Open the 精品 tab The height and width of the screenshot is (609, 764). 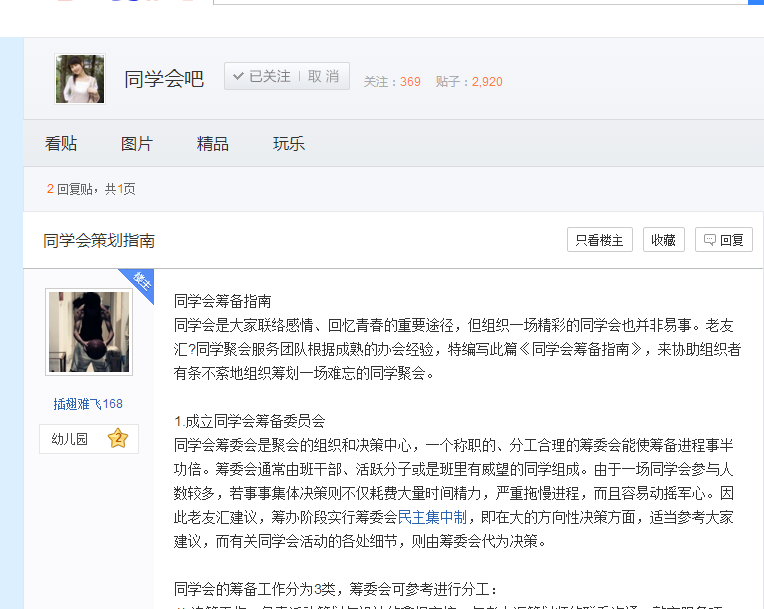[213, 144]
